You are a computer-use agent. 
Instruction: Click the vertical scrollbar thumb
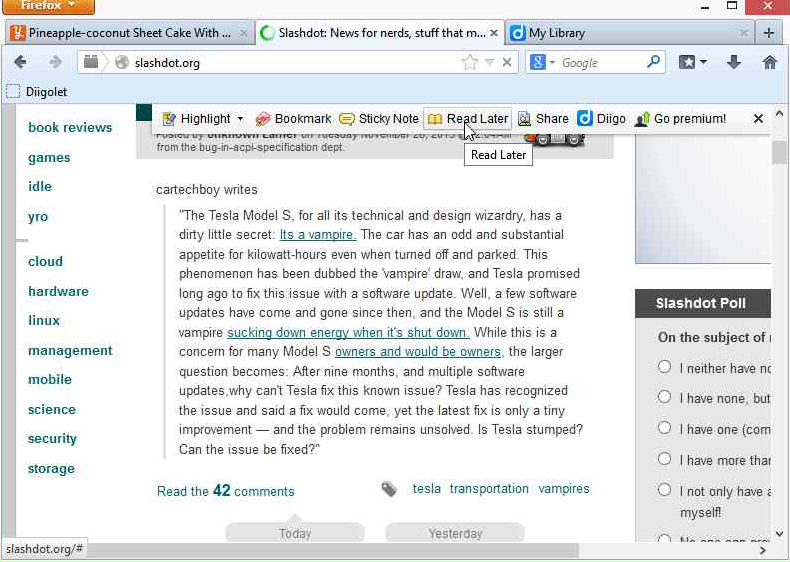[779, 152]
